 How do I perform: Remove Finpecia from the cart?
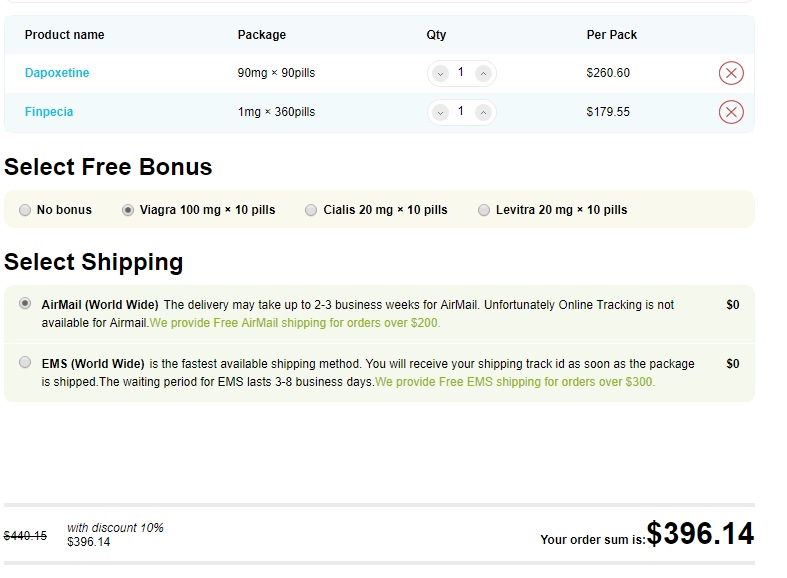[731, 112]
